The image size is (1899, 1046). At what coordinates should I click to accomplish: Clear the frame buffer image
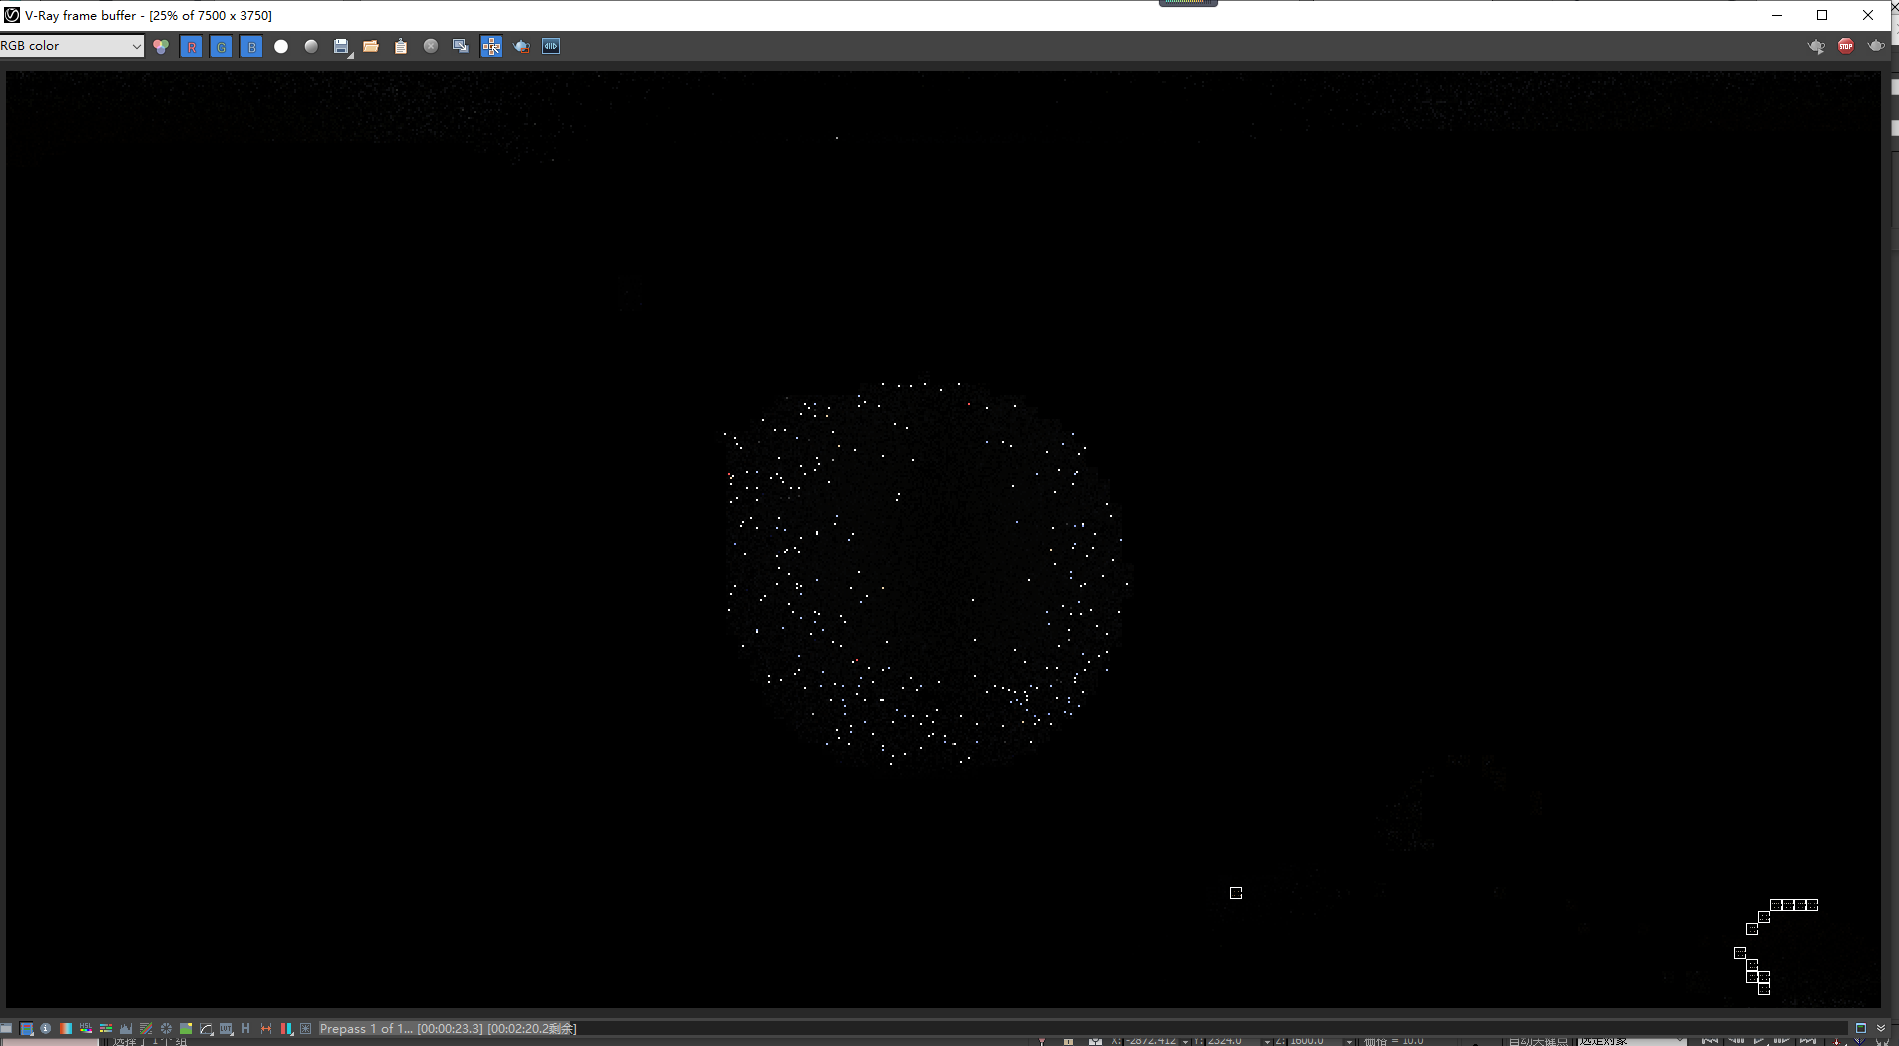point(431,46)
